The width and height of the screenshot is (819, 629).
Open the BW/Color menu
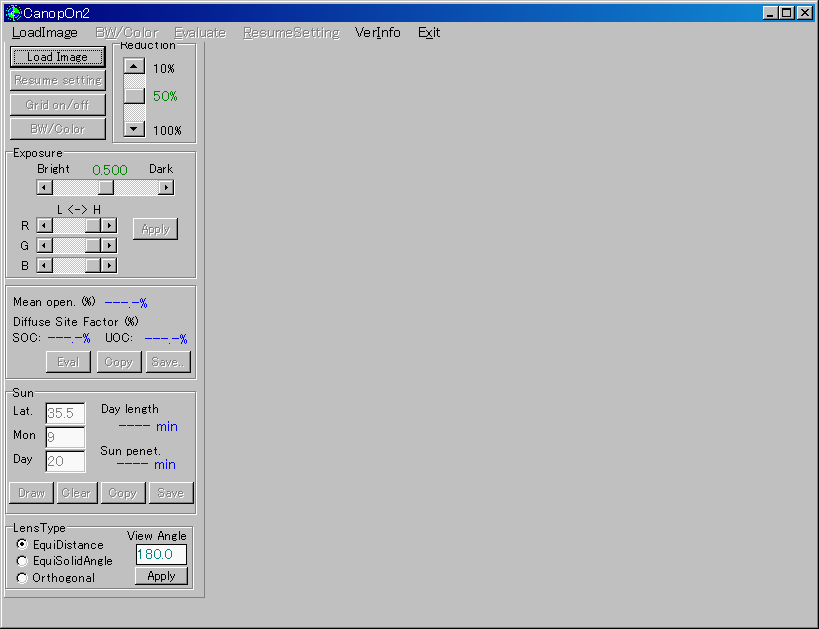[126, 32]
